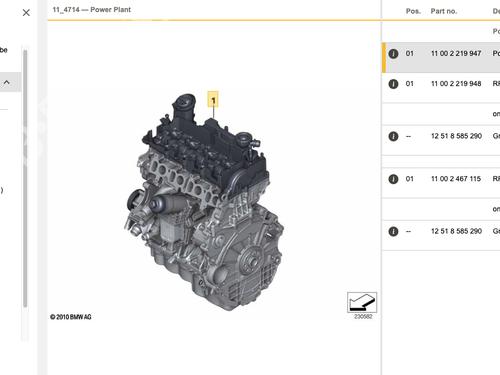Click the © 2010 BMW AG copyright text
This screenshot has height=375, width=500.
(71, 317)
